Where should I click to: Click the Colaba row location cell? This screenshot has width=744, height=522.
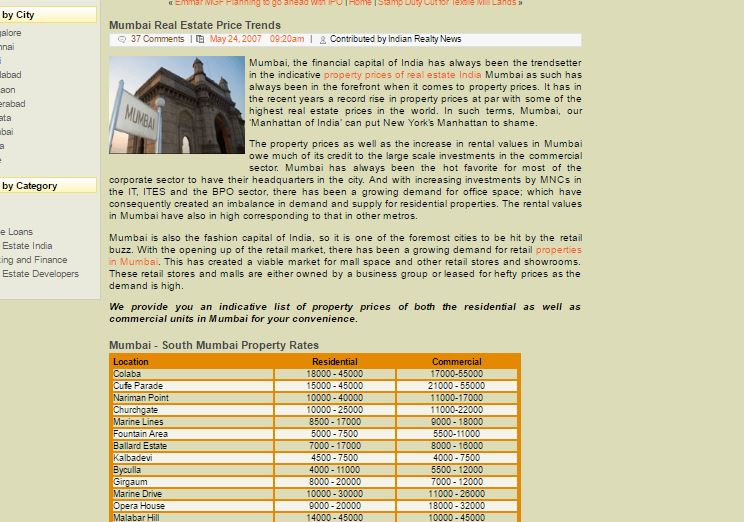click(193, 374)
